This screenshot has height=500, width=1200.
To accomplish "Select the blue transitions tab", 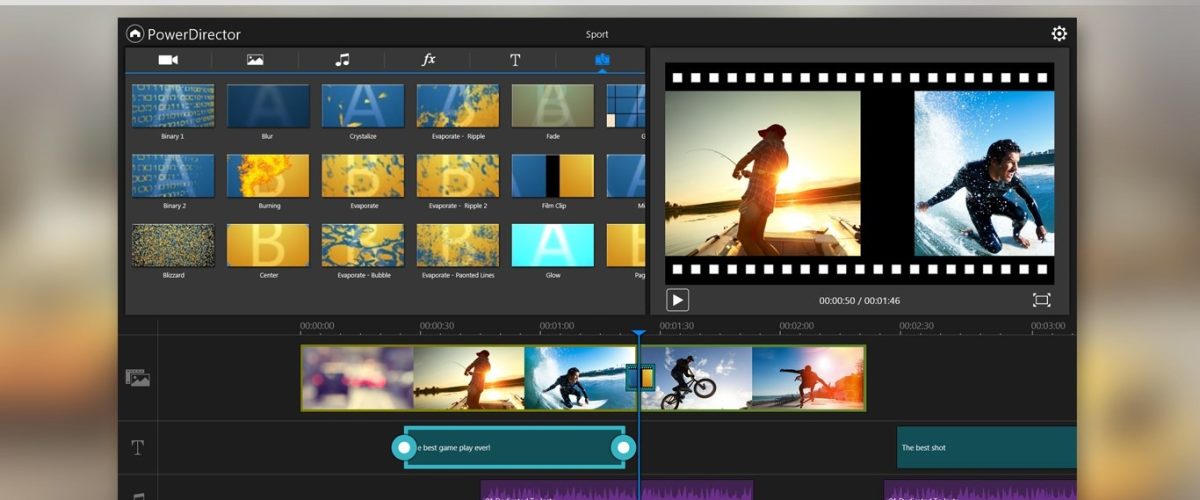I will [x=602, y=60].
